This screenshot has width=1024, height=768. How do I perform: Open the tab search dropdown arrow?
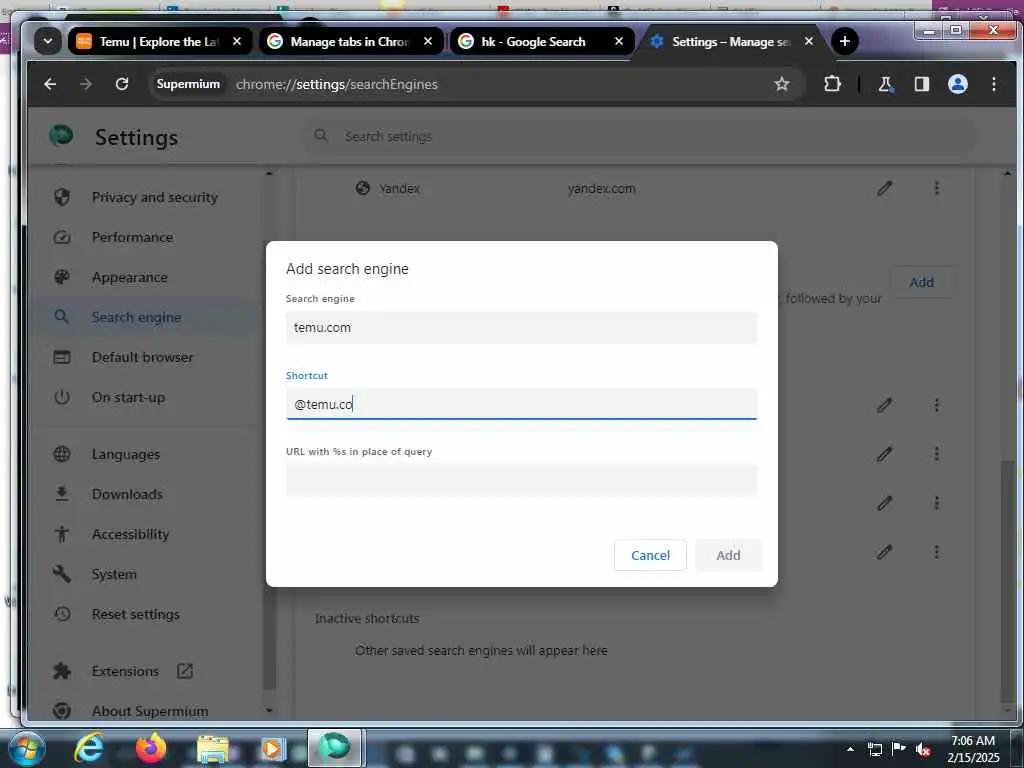click(x=48, y=41)
